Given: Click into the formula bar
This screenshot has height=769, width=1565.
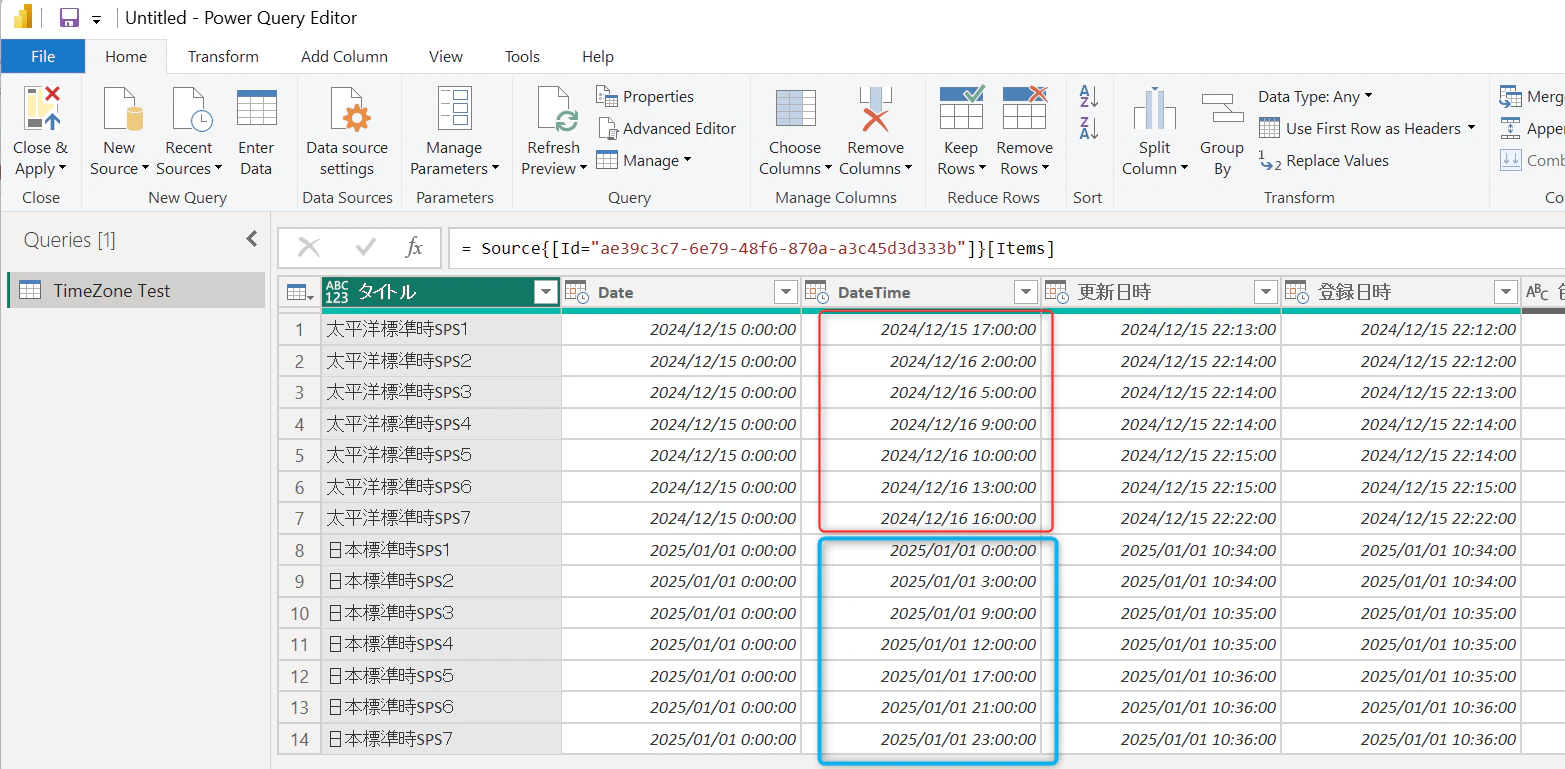Looking at the screenshot, I should coord(1006,248).
